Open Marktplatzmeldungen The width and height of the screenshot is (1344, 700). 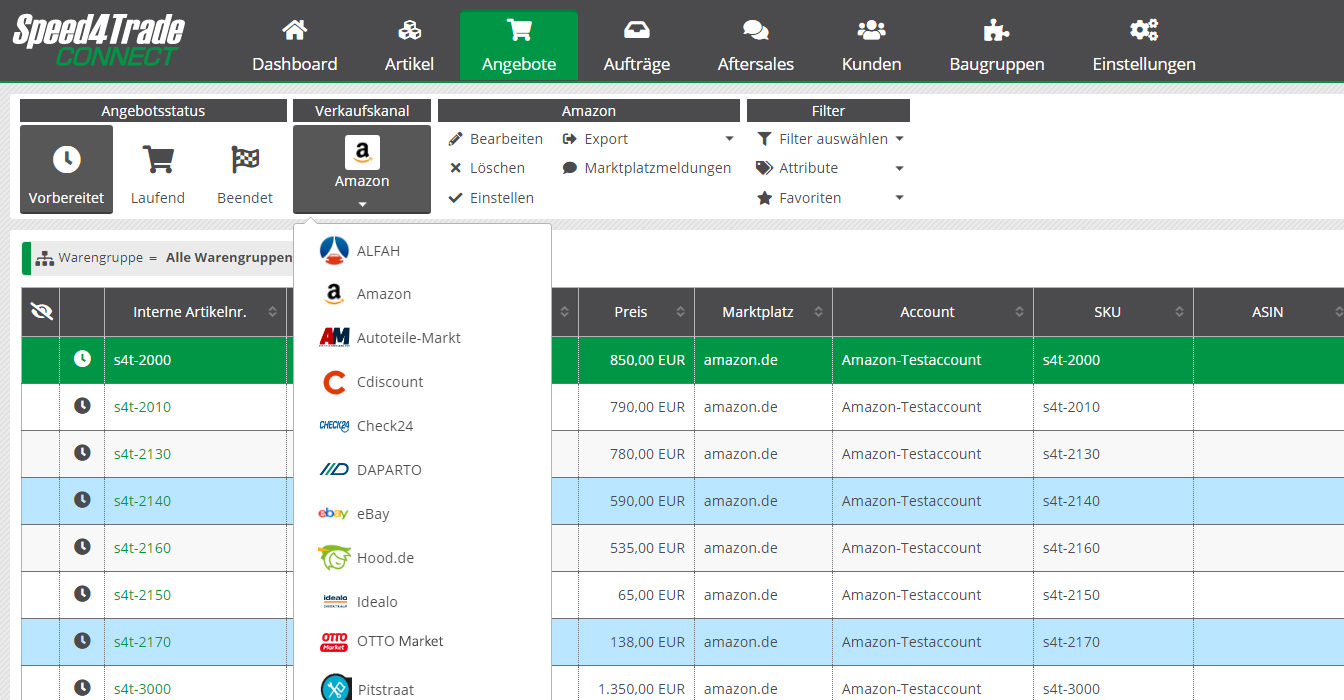pyautogui.click(x=647, y=168)
